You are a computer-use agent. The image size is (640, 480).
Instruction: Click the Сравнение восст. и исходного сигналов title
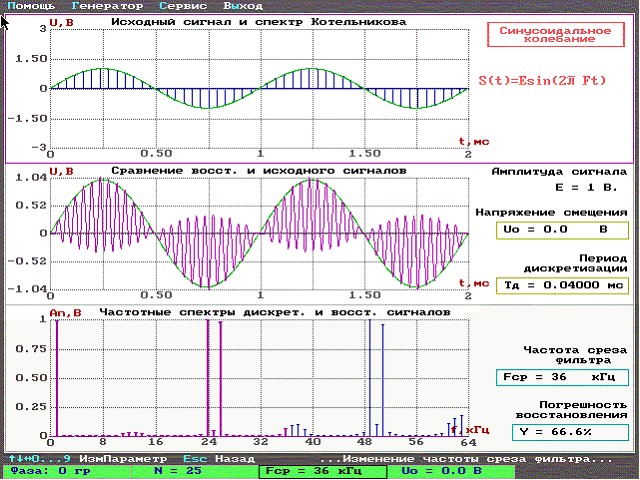[x=258, y=171]
